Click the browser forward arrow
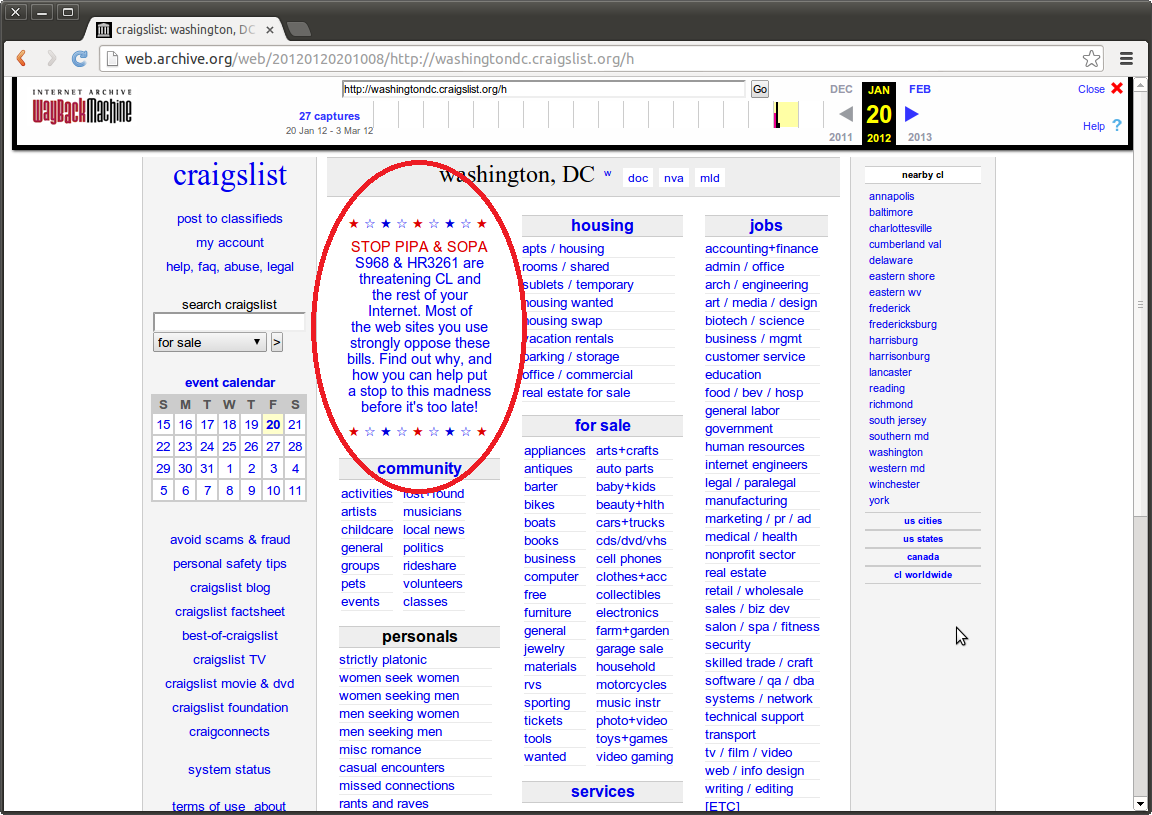This screenshot has width=1152, height=815. point(51,59)
